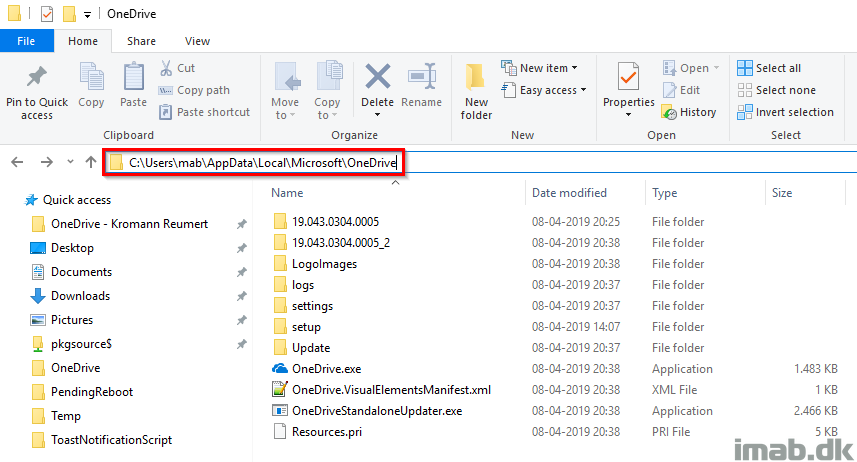Click the red Delete X icon
The height and width of the screenshot is (462, 857).
click(x=377, y=77)
